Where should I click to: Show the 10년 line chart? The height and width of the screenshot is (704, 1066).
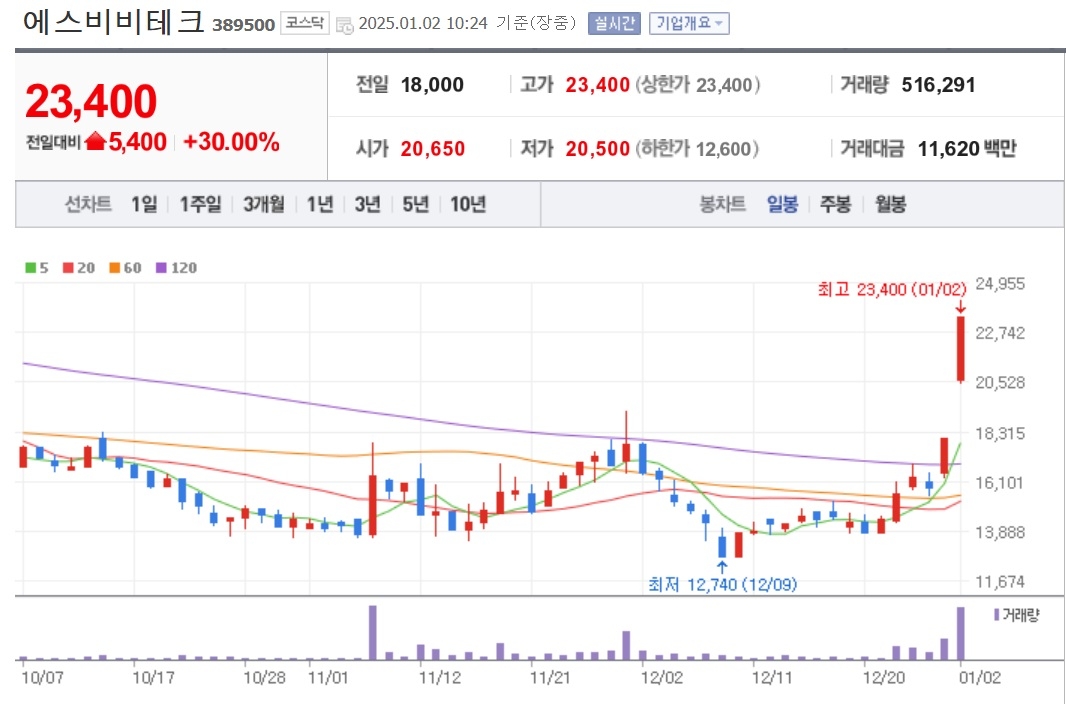468,204
